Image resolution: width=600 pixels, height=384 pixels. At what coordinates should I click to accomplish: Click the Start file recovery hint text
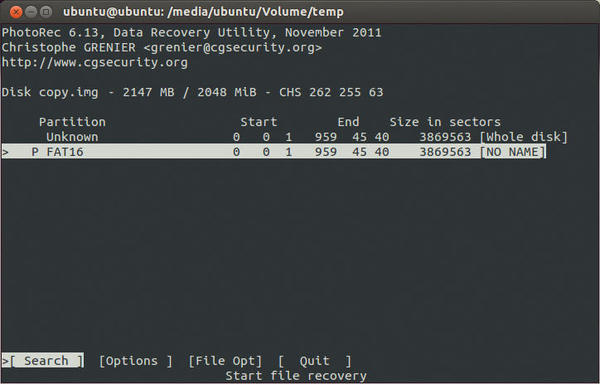(x=296, y=376)
